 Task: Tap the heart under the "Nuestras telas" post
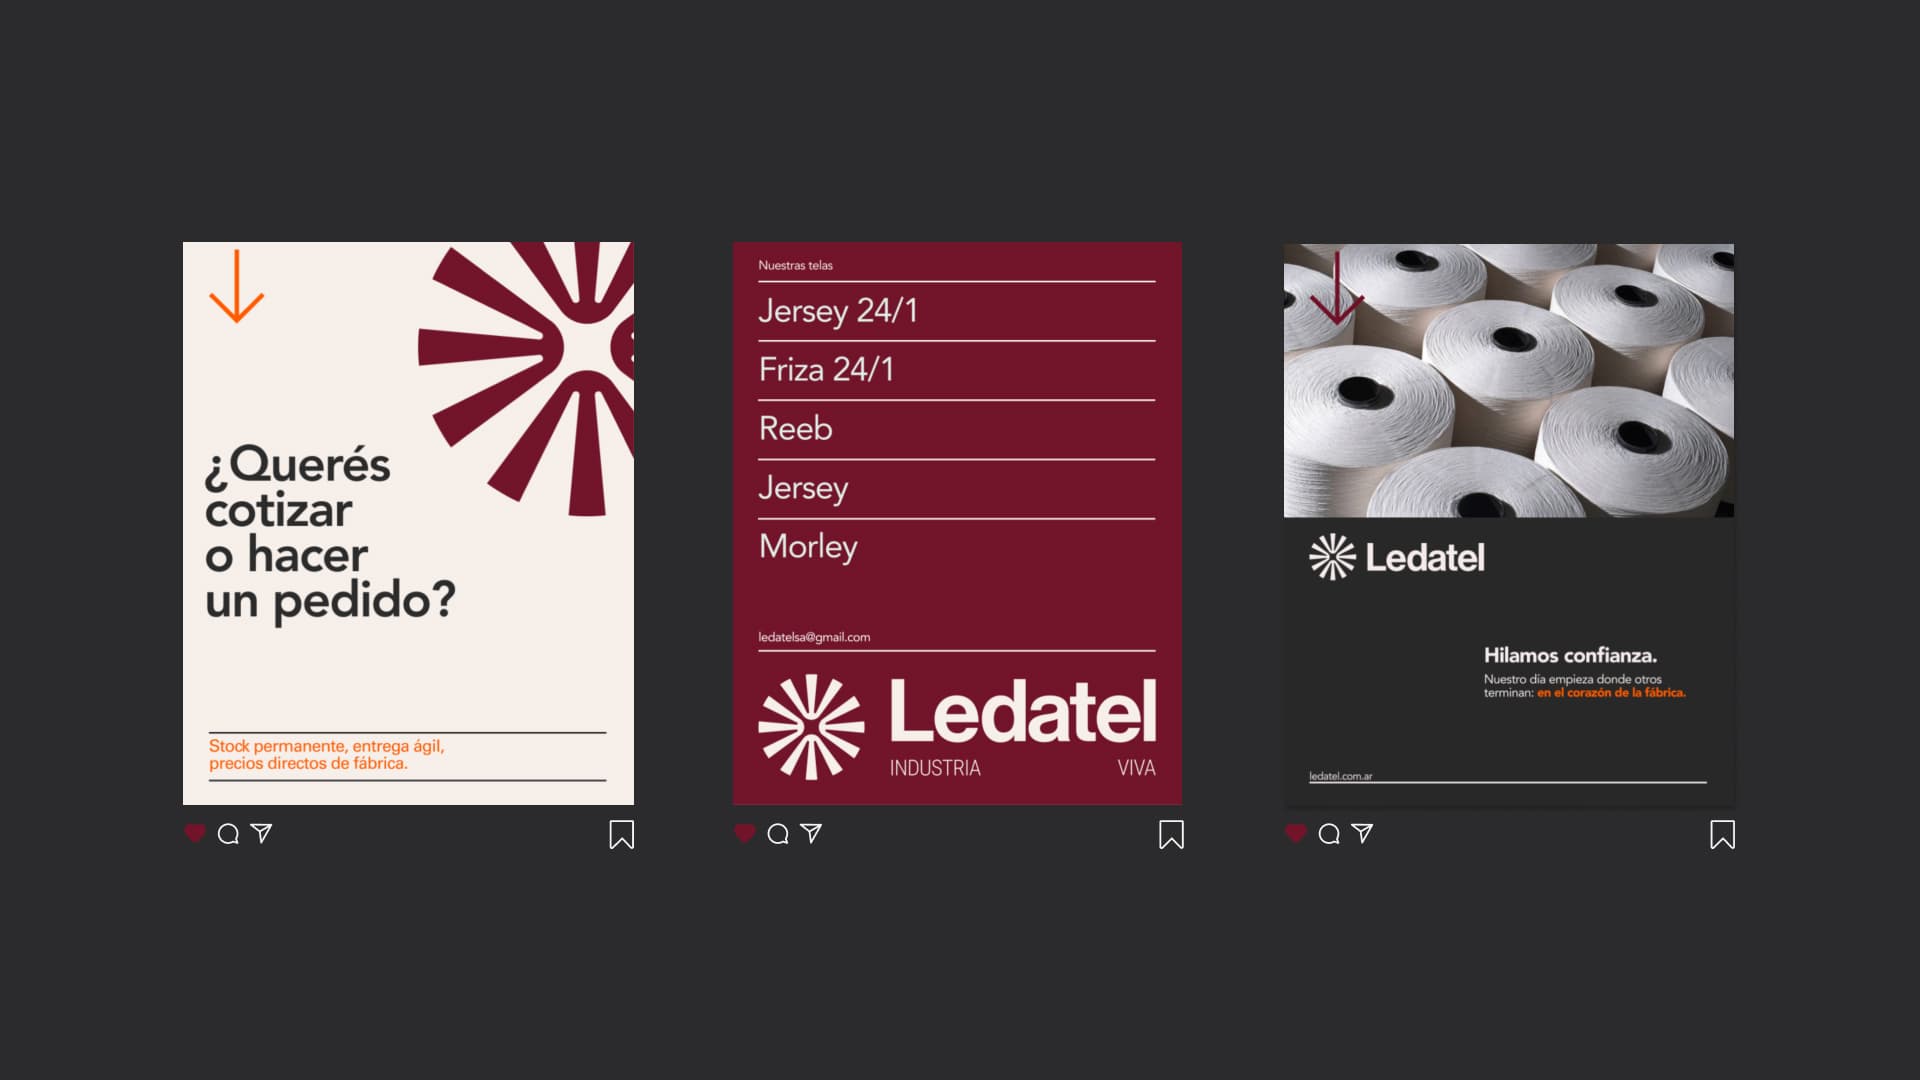coord(745,833)
